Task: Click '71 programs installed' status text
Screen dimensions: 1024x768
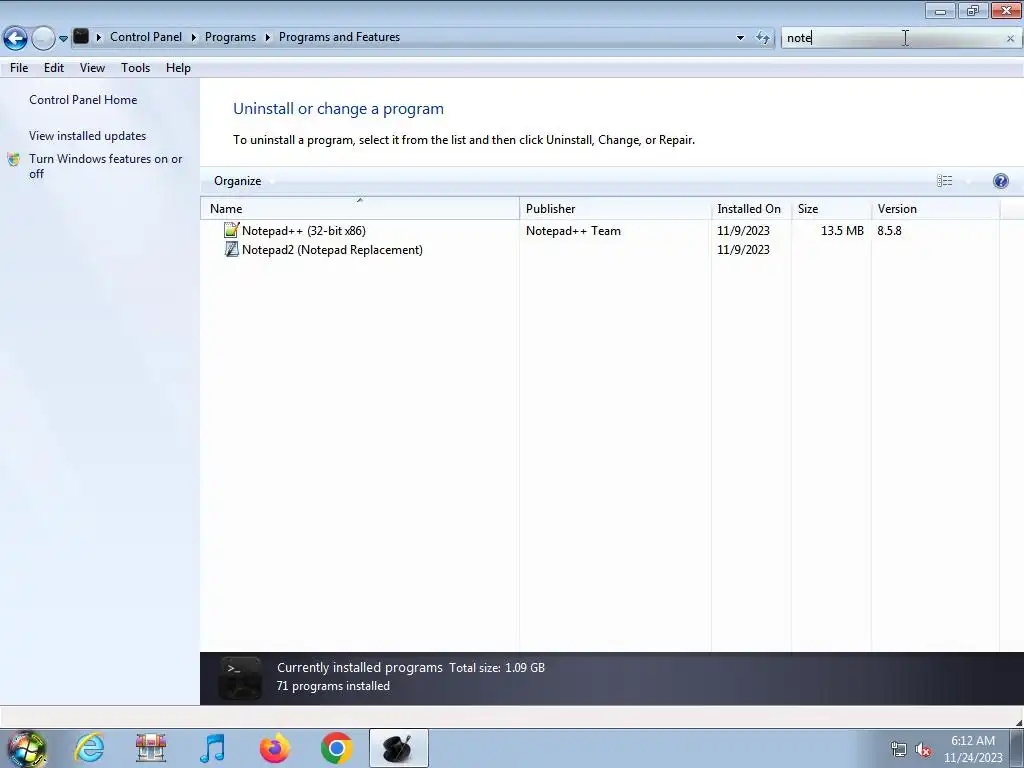Action: (333, 686)
